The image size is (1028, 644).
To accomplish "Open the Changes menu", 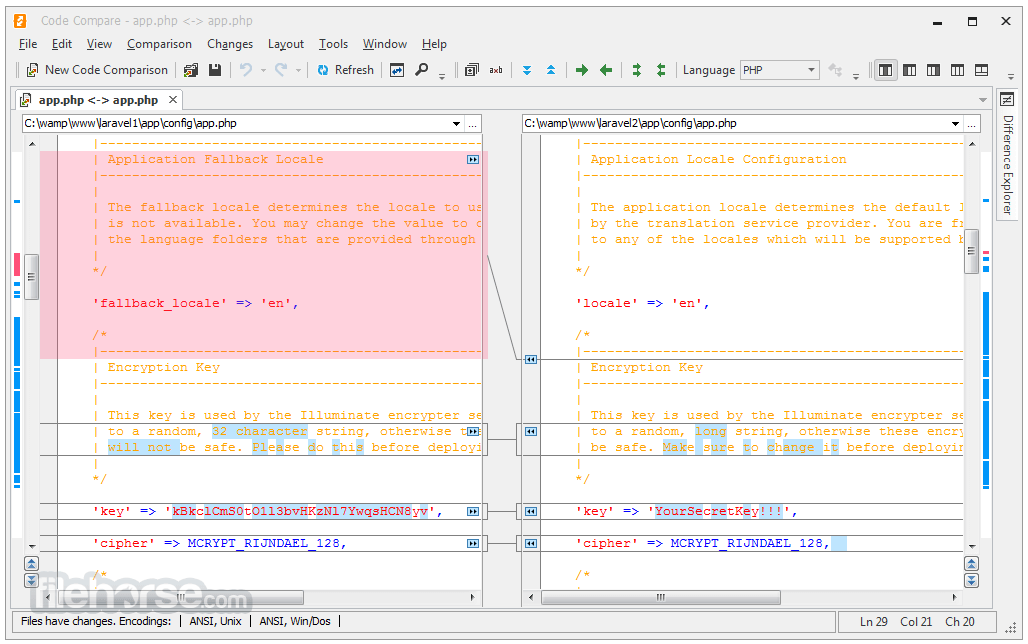I will (230, 44).
